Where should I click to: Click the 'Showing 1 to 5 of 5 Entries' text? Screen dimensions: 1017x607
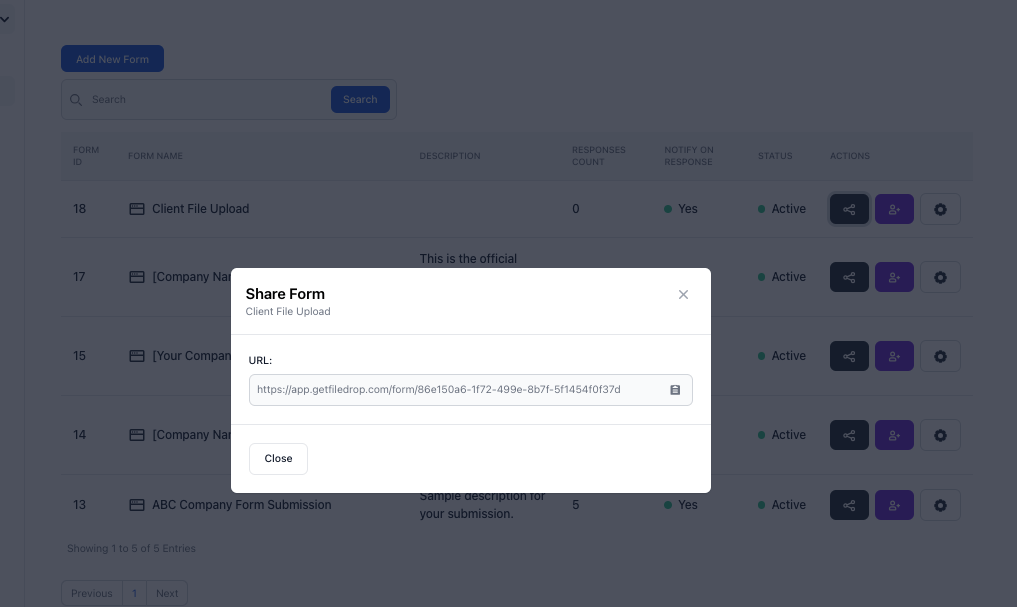[131, 548]
